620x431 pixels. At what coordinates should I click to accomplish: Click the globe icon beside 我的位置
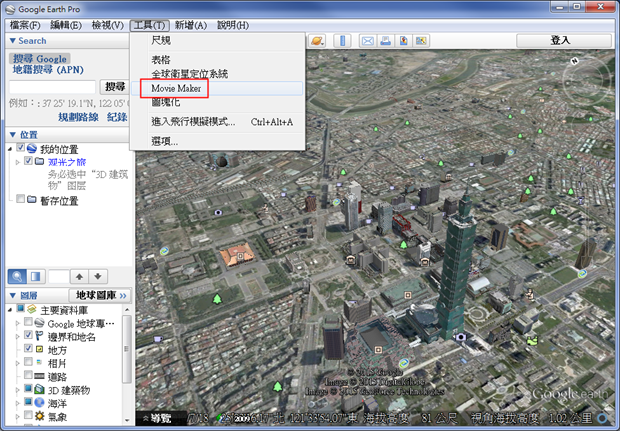(x=32, y=149)
